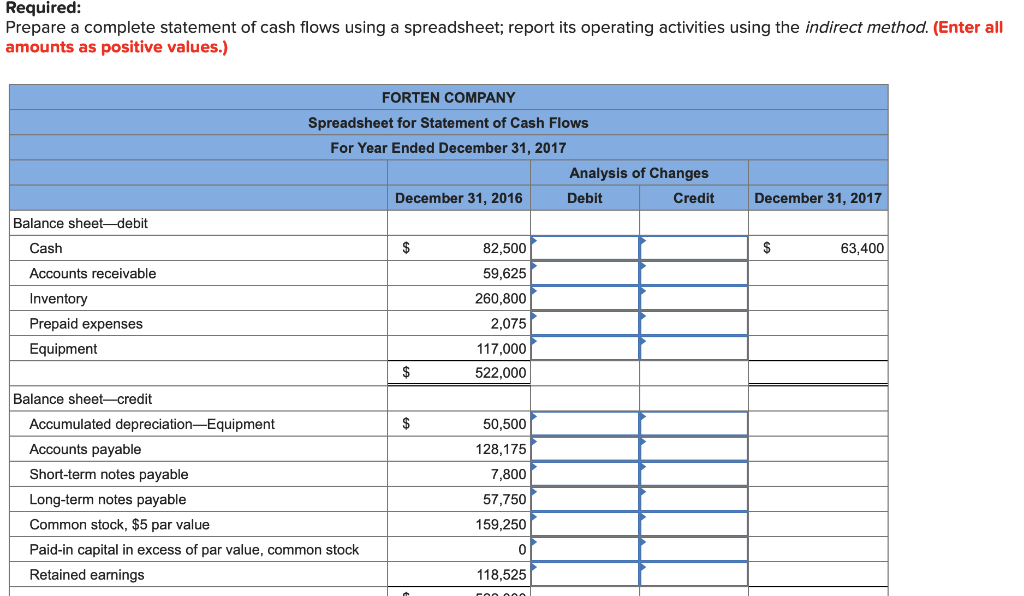Viewport: 1024px width, 596px height.
Task: Click the 'Cash' row label
Action: point(46,248)
